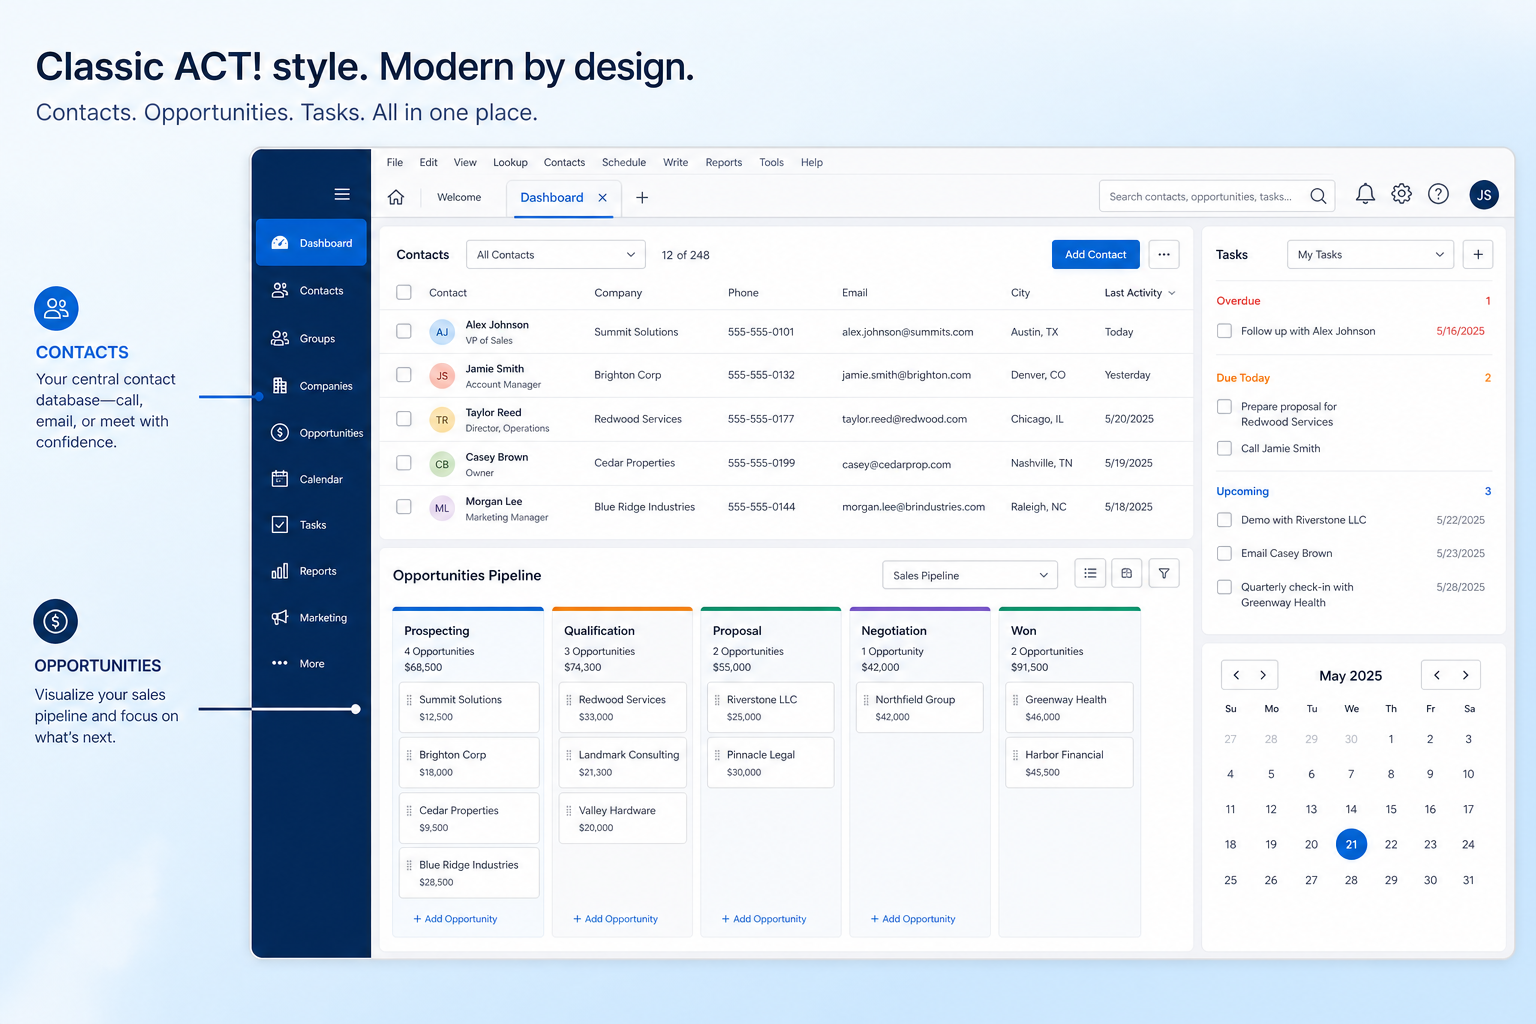Sort by Last Activity column arrow
Image resolution: width=1536 pixels, height=1024 pixels.
tap(1172, 293)
